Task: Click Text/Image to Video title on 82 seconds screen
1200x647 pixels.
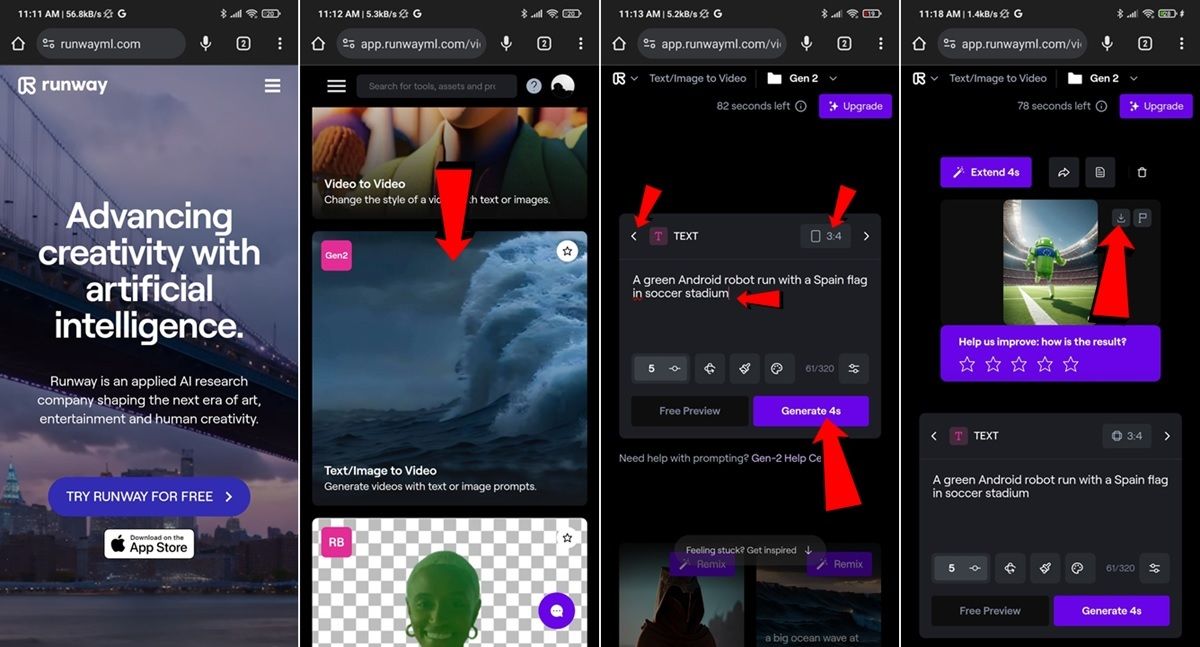Action: (x=698, y=78)
